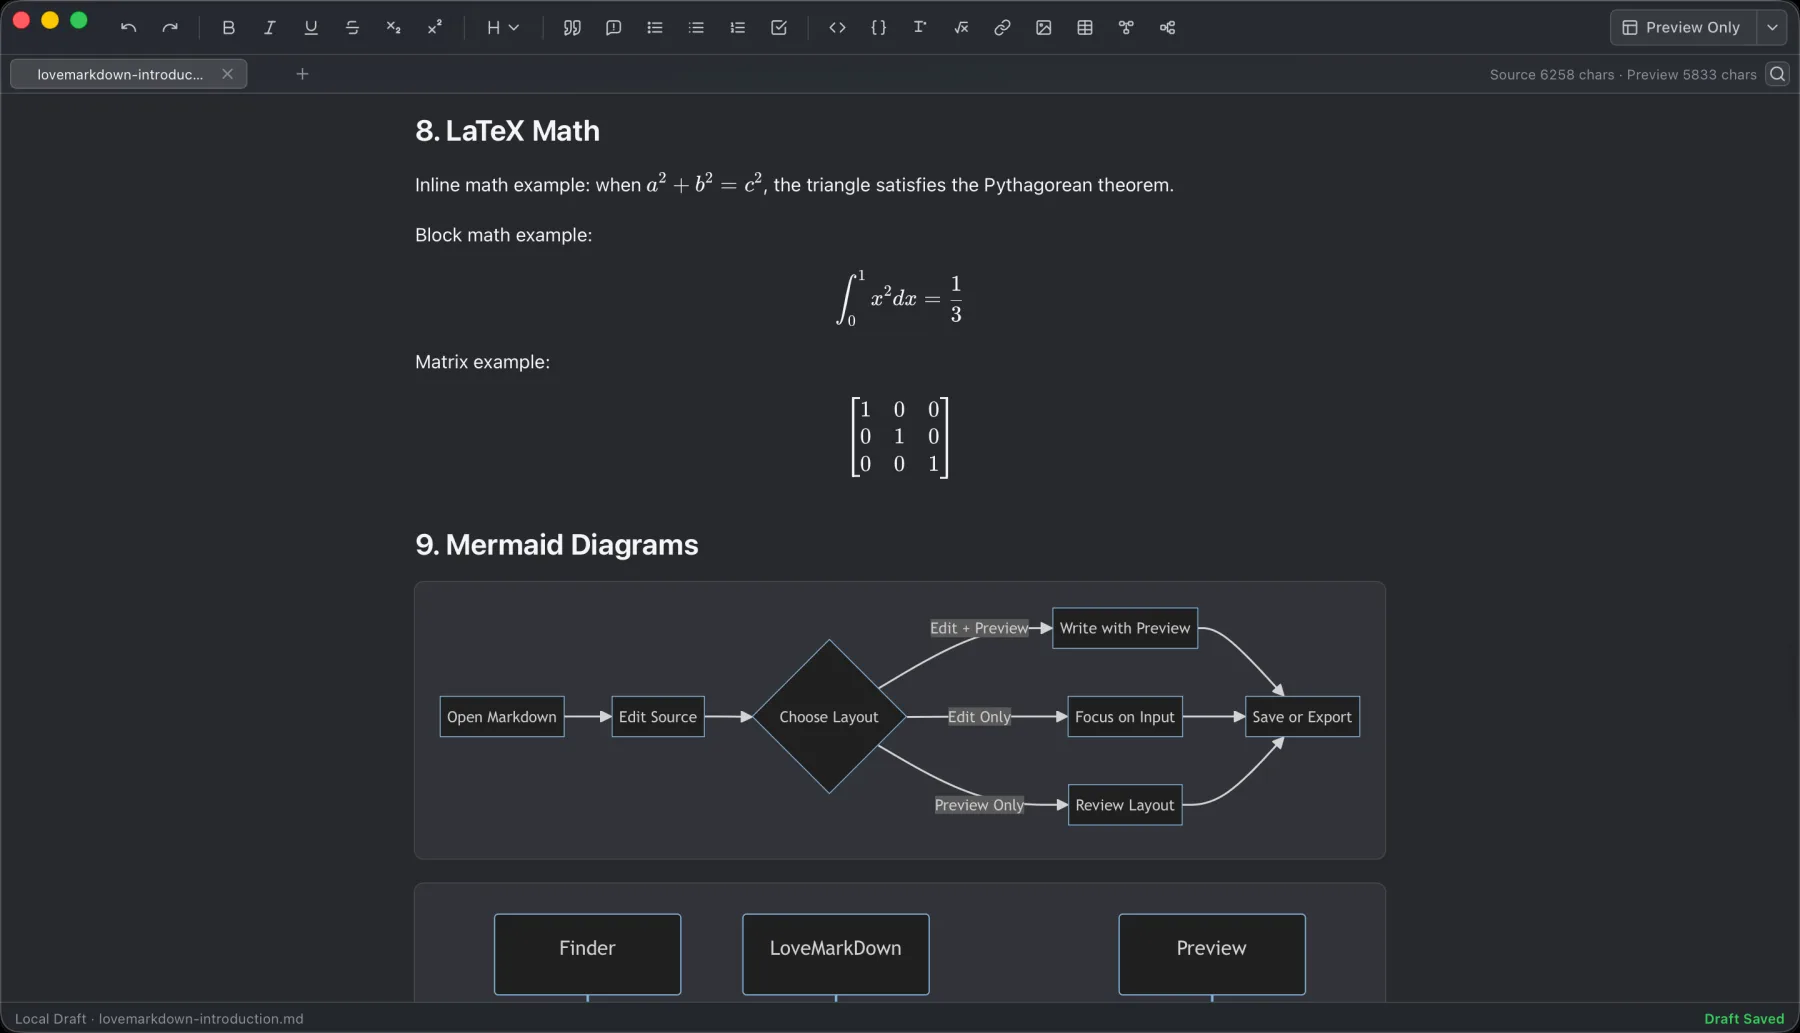Click the Source 6258 chars counter

click(1552, 75)
